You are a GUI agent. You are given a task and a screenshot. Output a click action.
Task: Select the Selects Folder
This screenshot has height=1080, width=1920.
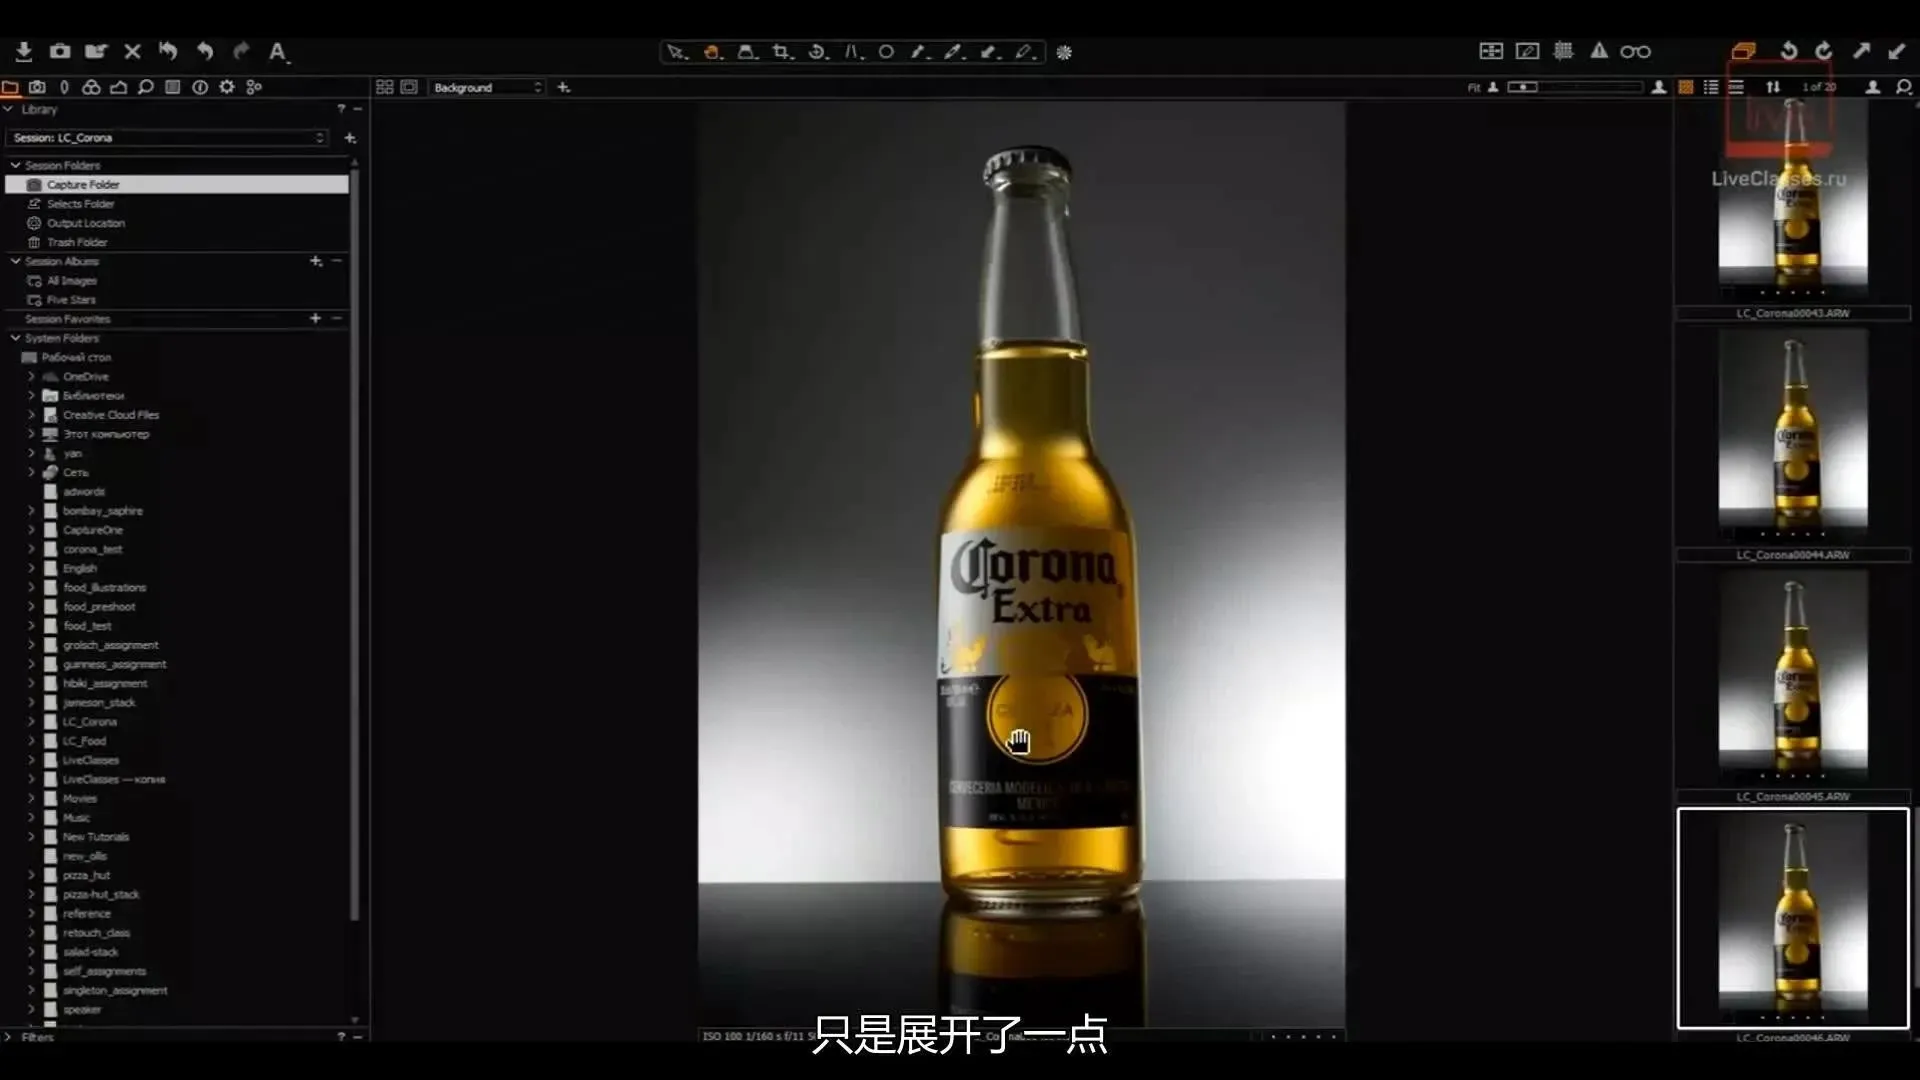point(80,204)
